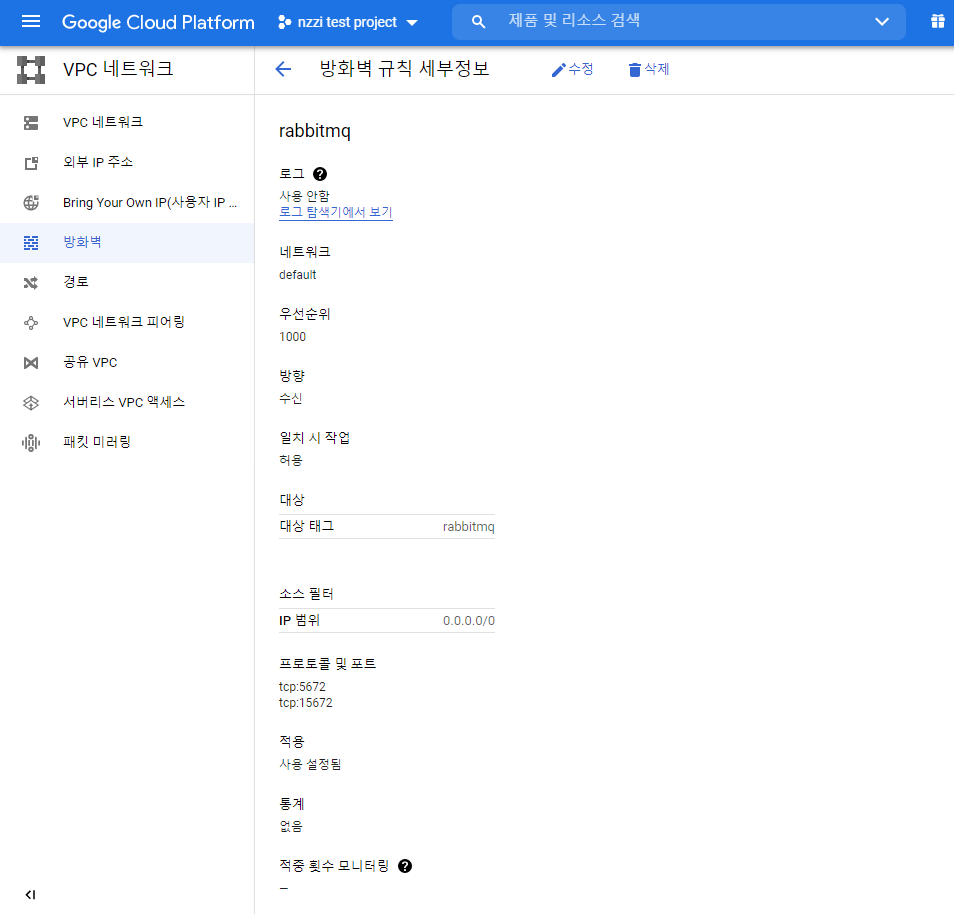Open 경로 menu item
The image size is (954, 914).
pos(127,282)
